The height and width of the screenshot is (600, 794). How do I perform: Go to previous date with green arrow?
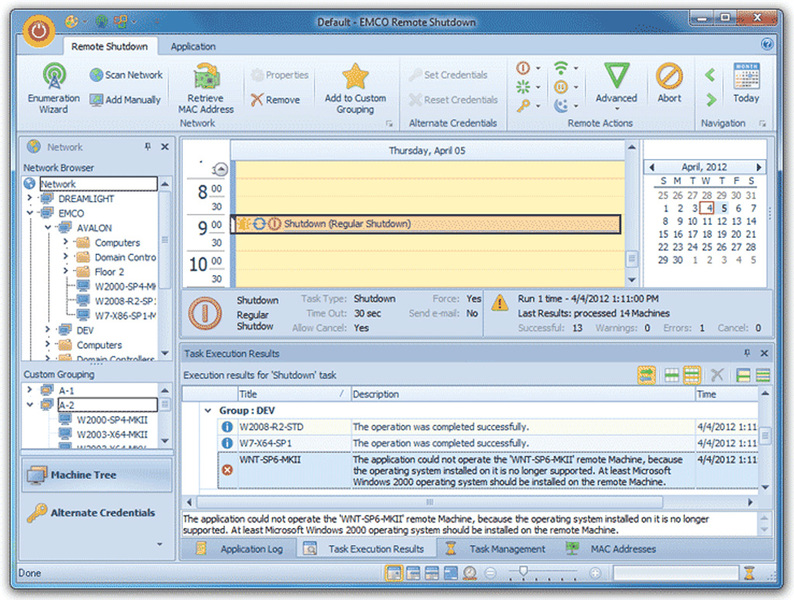(x=710, y=75)
